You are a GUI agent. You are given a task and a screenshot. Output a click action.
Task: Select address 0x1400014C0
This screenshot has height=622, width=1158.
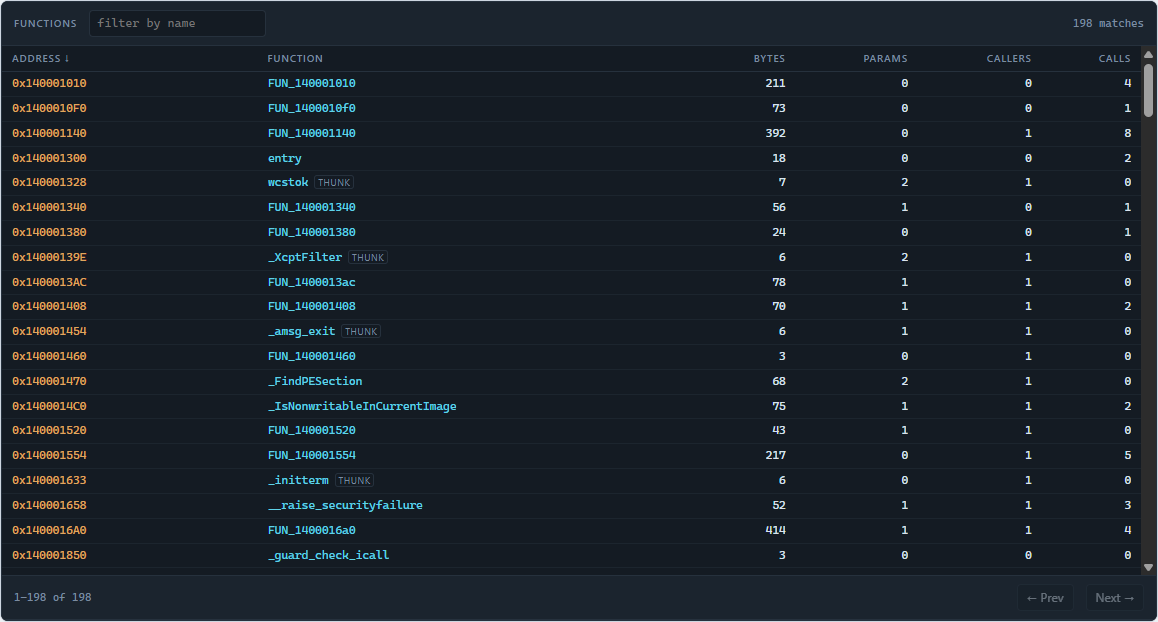click(x=49, y=406)
